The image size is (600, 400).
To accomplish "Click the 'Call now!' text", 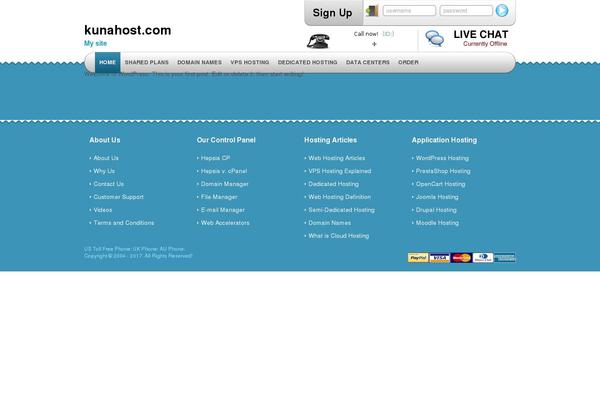I will coord(366,34).
